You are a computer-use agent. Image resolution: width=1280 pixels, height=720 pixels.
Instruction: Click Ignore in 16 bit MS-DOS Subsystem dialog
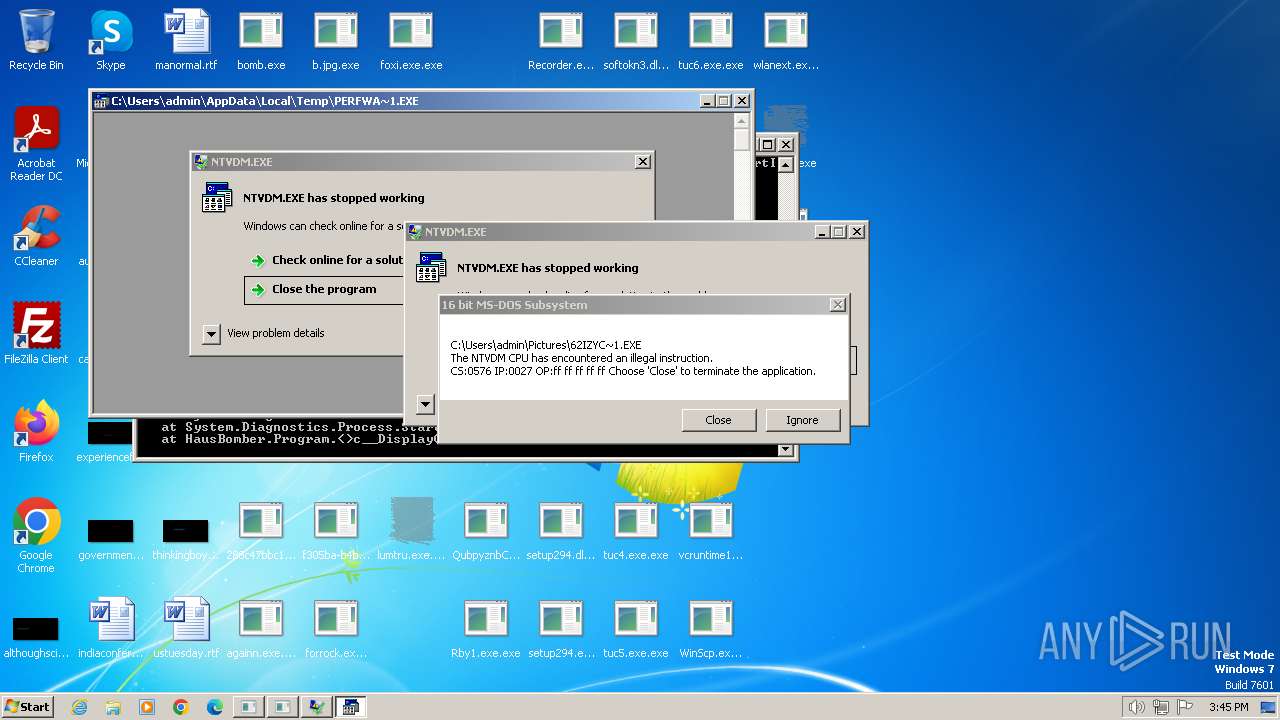click(802, 420)
